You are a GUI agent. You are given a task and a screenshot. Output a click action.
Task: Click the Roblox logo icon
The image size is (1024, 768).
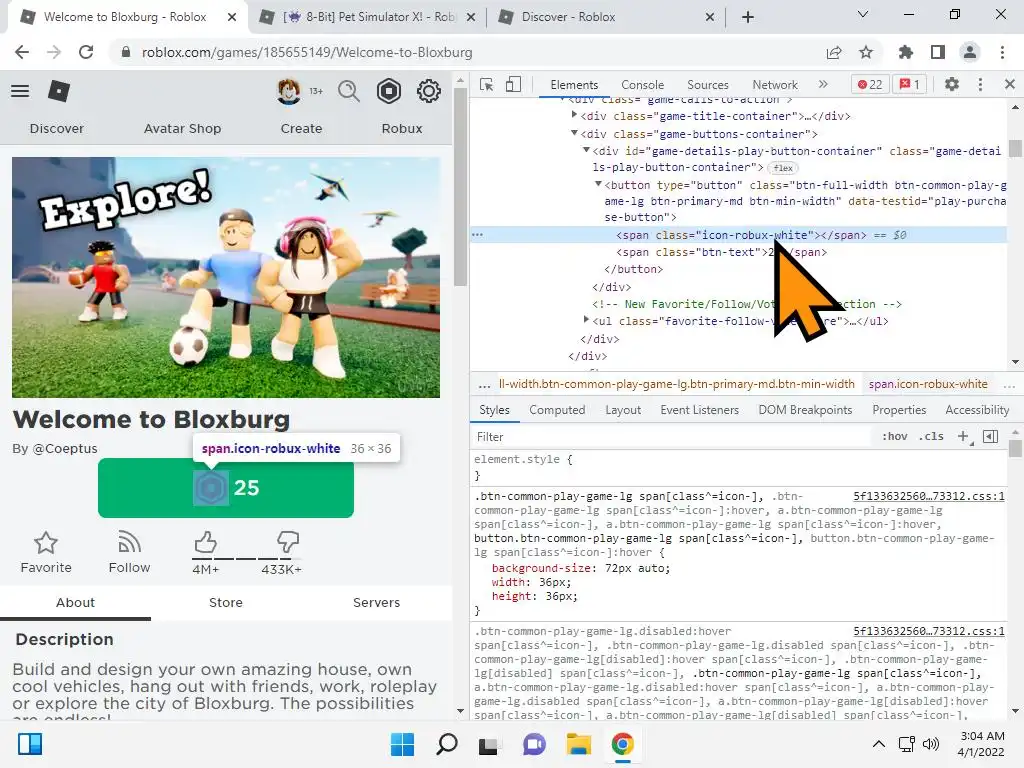coord(59,91)
